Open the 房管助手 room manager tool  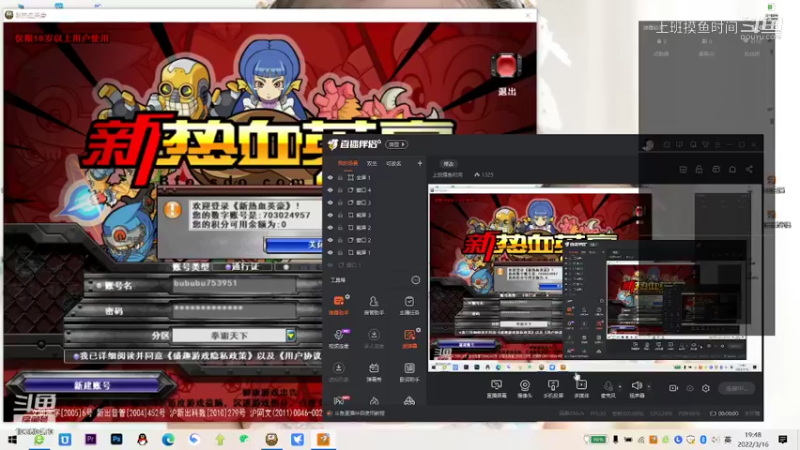pos(374,305)
